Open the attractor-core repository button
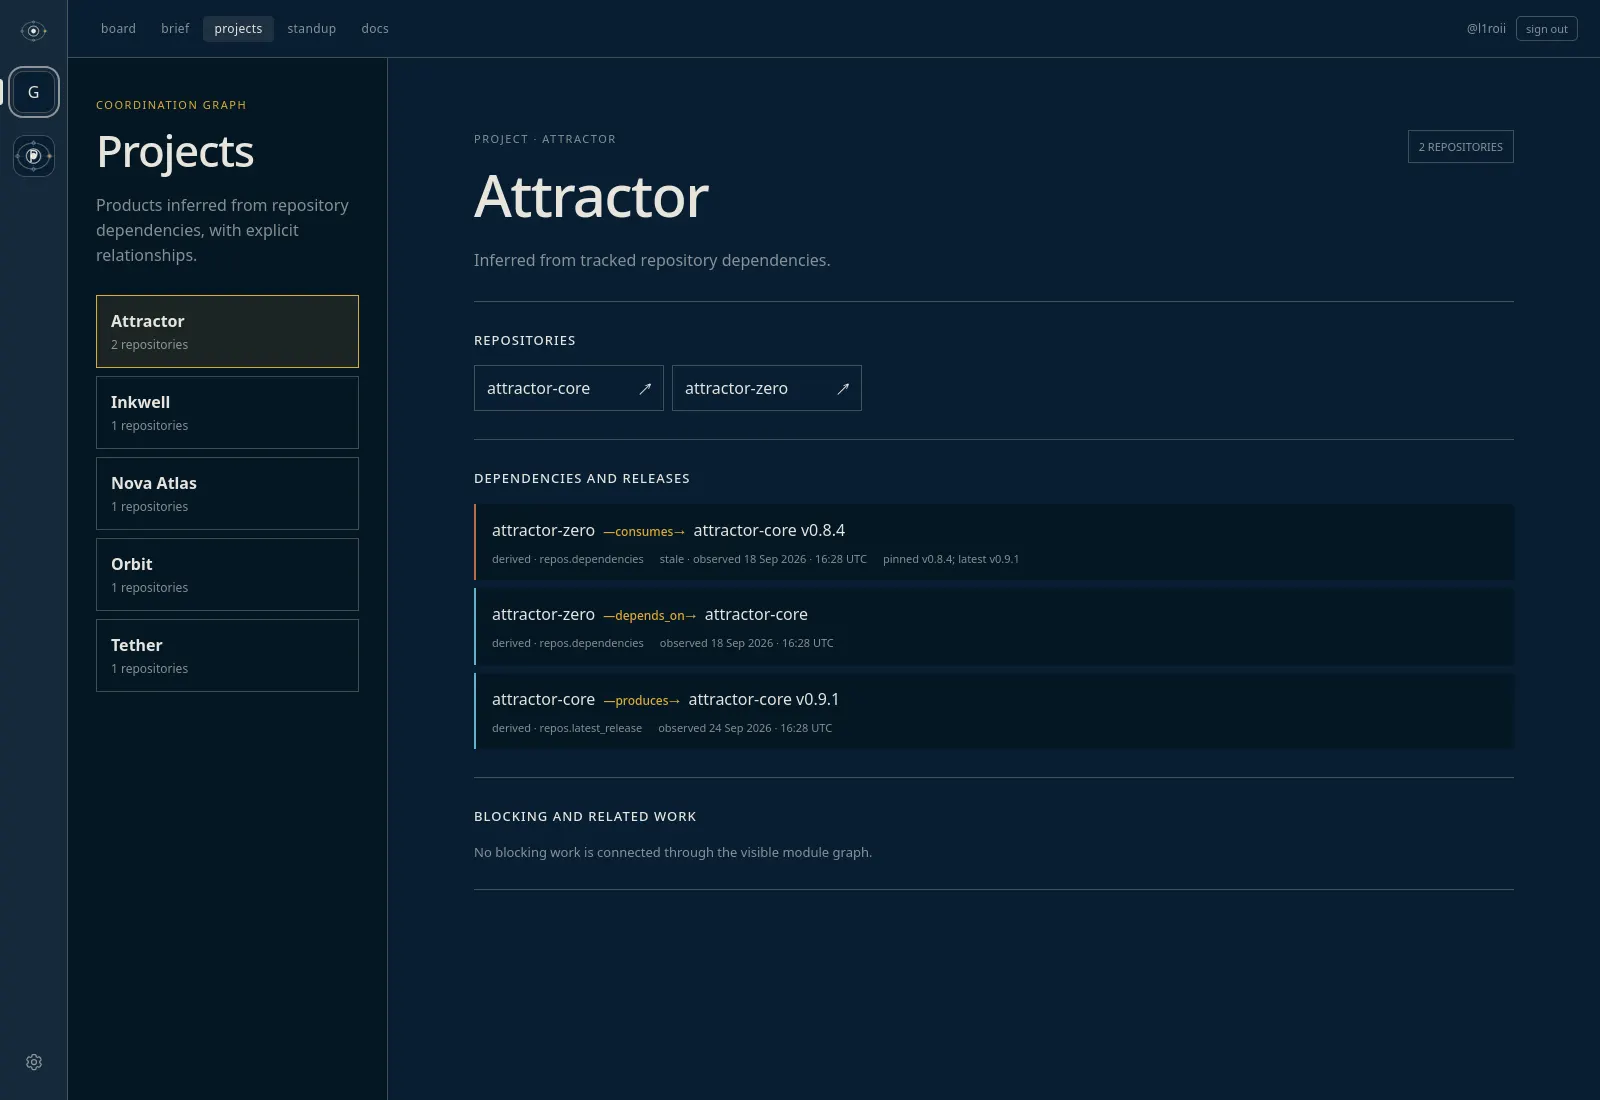The image size is (1600, 1100). (568, 388)
